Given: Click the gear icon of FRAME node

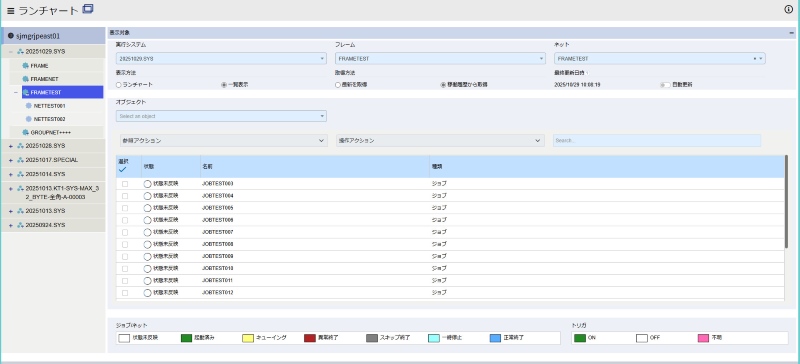Looking at the screenshot, I should tap(26, 66).
